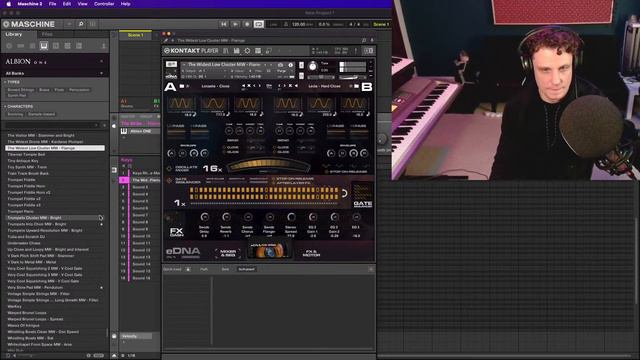Viewport: 640px width, 360px height.
Task: Select the Sounds icon in browser type row
Action: (x=32, y=46)
